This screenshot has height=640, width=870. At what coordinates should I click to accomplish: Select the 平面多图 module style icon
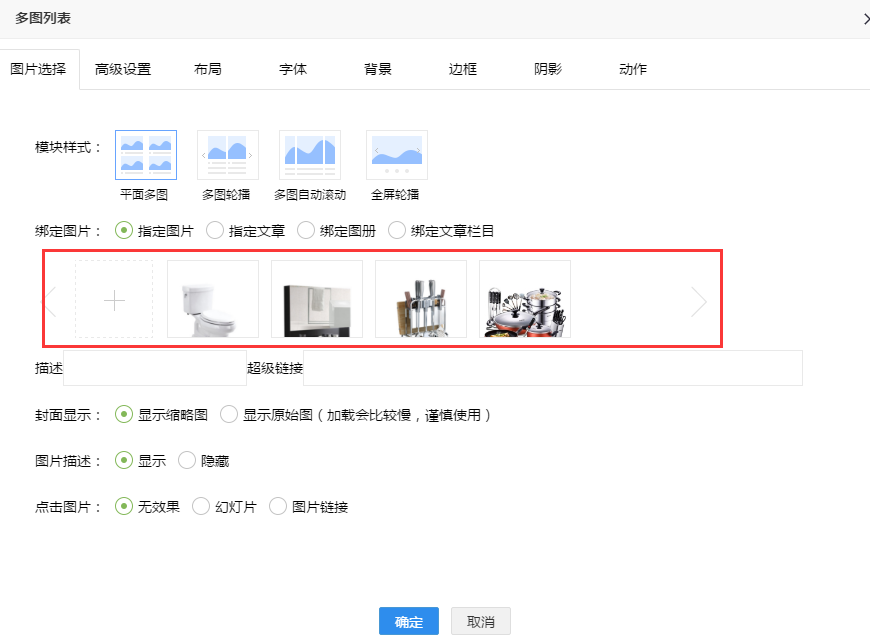pyautogui.click(x=146, y=155)
